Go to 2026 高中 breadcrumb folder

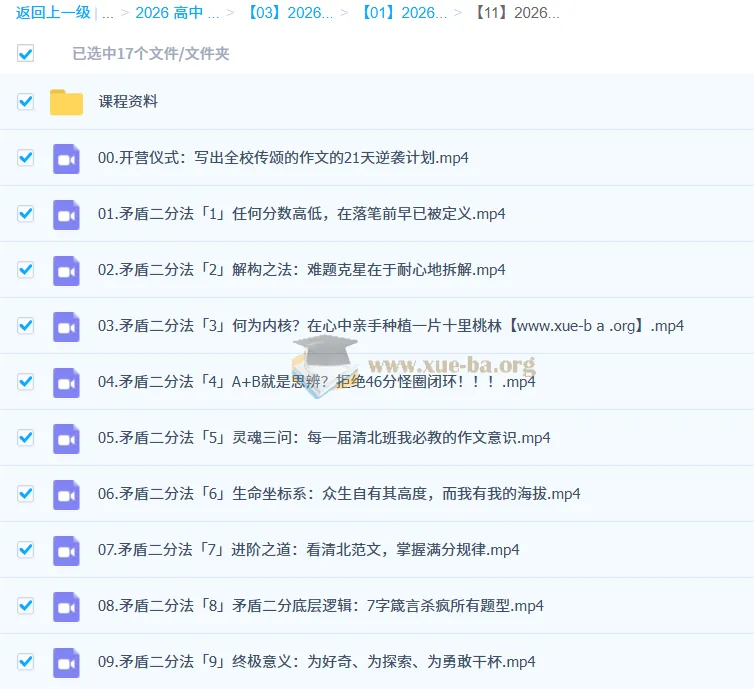coord(177,13)
